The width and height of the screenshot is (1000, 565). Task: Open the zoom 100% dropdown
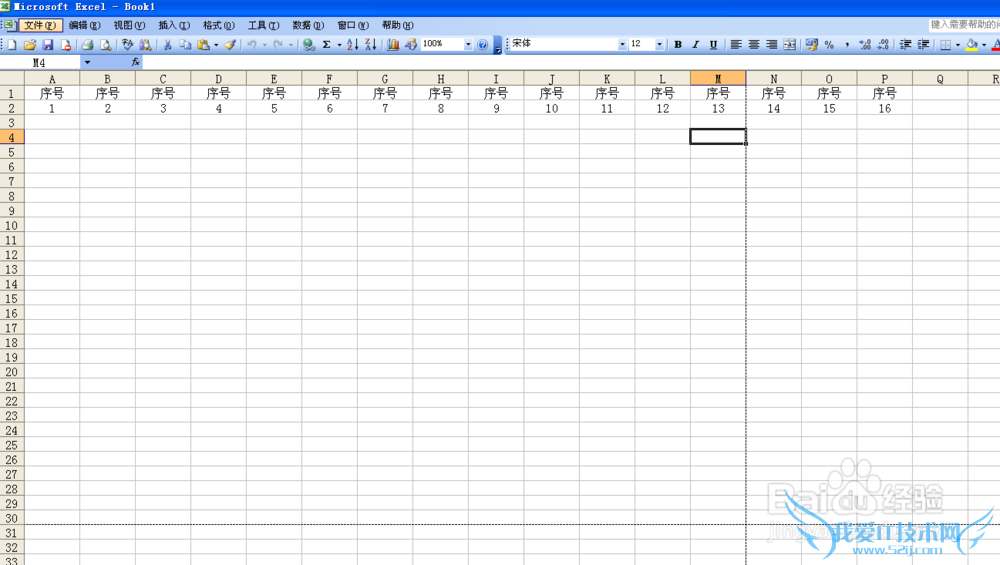click(x=468, y=45)
